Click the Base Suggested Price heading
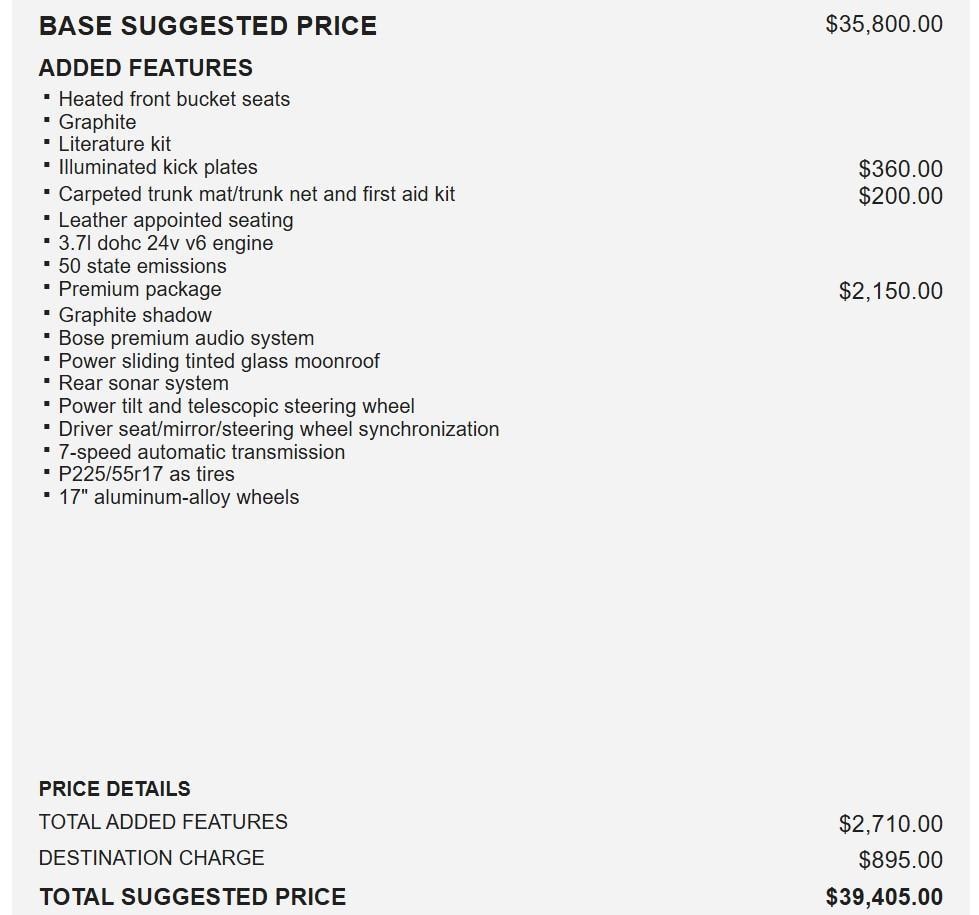Viewport: 979px width, 915px height. pos(208,26)
